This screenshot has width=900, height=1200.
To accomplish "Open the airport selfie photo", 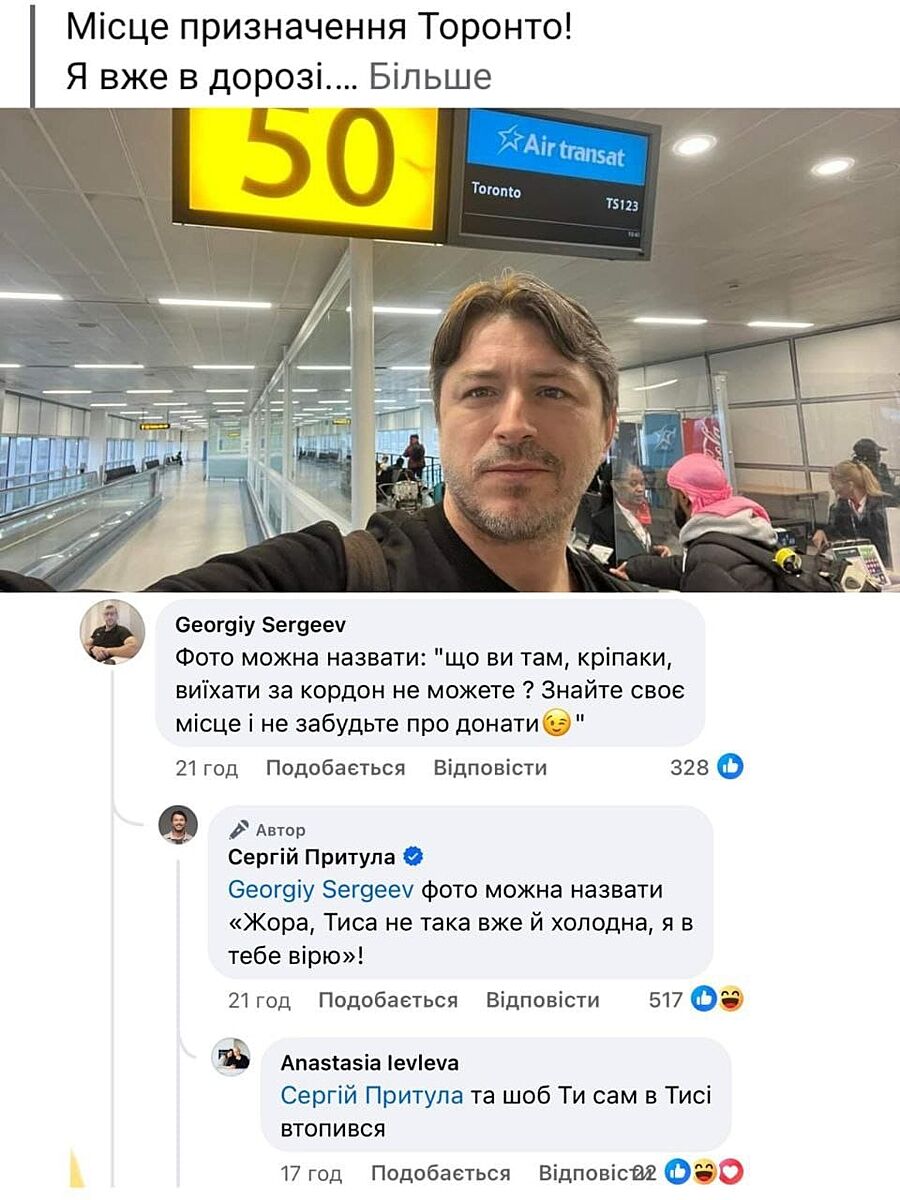I will 450,350.
